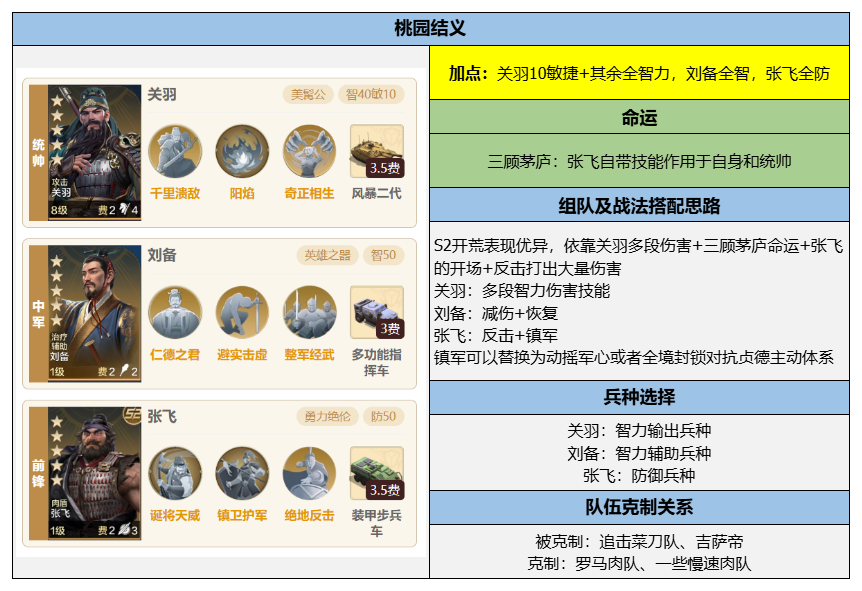
Task: Click the 刘备：智力辅助兵种 line
Action: pos(639,453)
